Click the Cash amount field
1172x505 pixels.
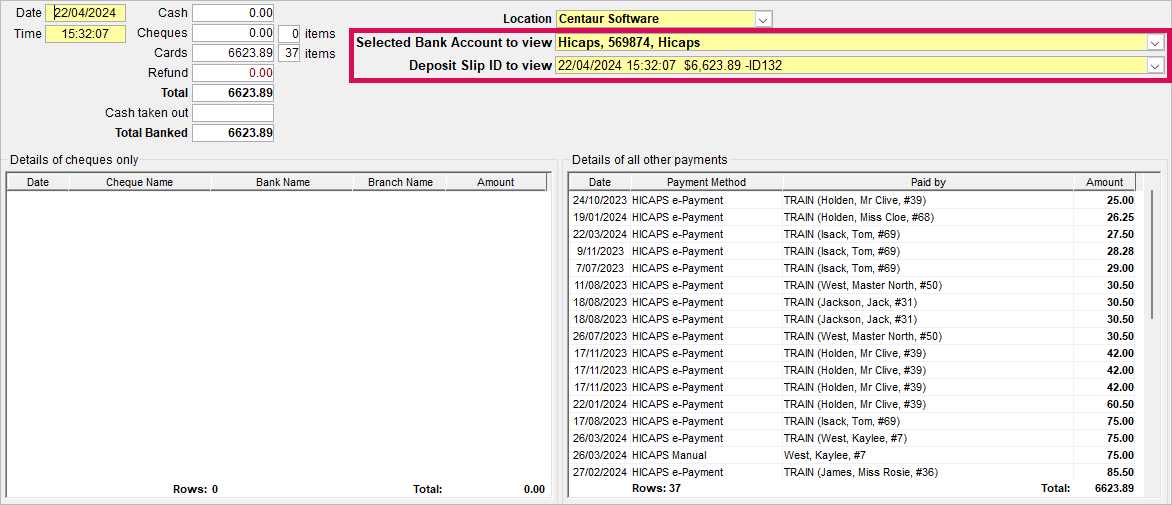pyautogui.click(x=233, y=13)
